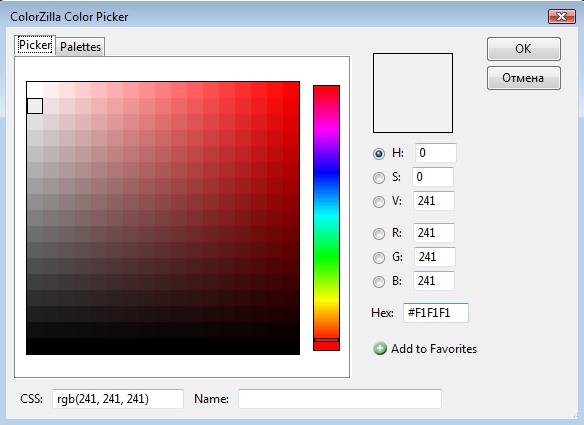The height and width of the screenshot is (425, 584).
Task: Switch to the Palettes tab
Action: 80,47
